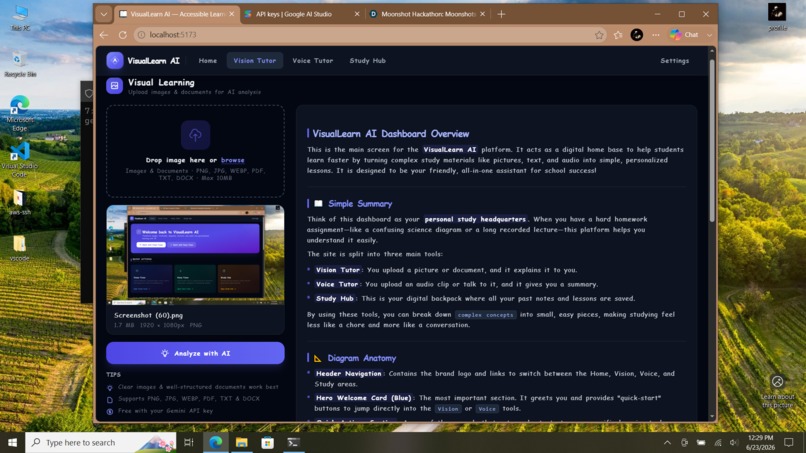Open the browser profile avatar
The image size is (806, 453).
(636, 35)
